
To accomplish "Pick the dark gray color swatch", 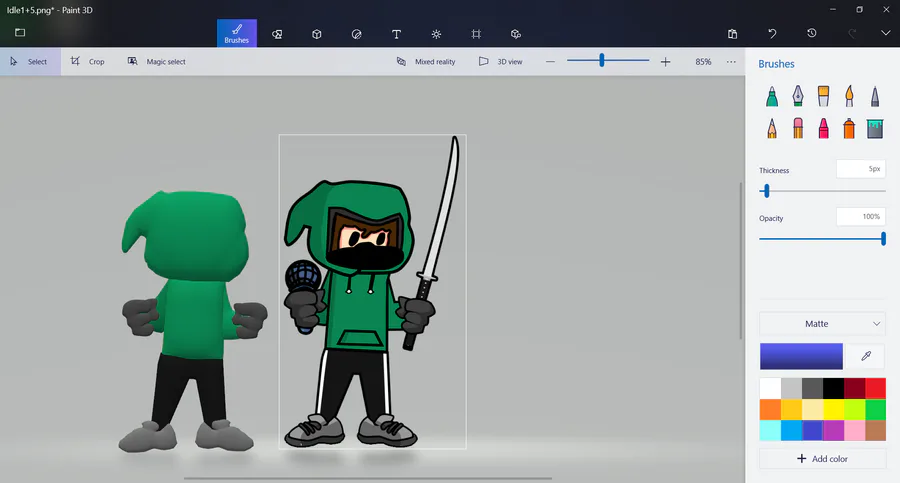I will (x=812, y=388).
